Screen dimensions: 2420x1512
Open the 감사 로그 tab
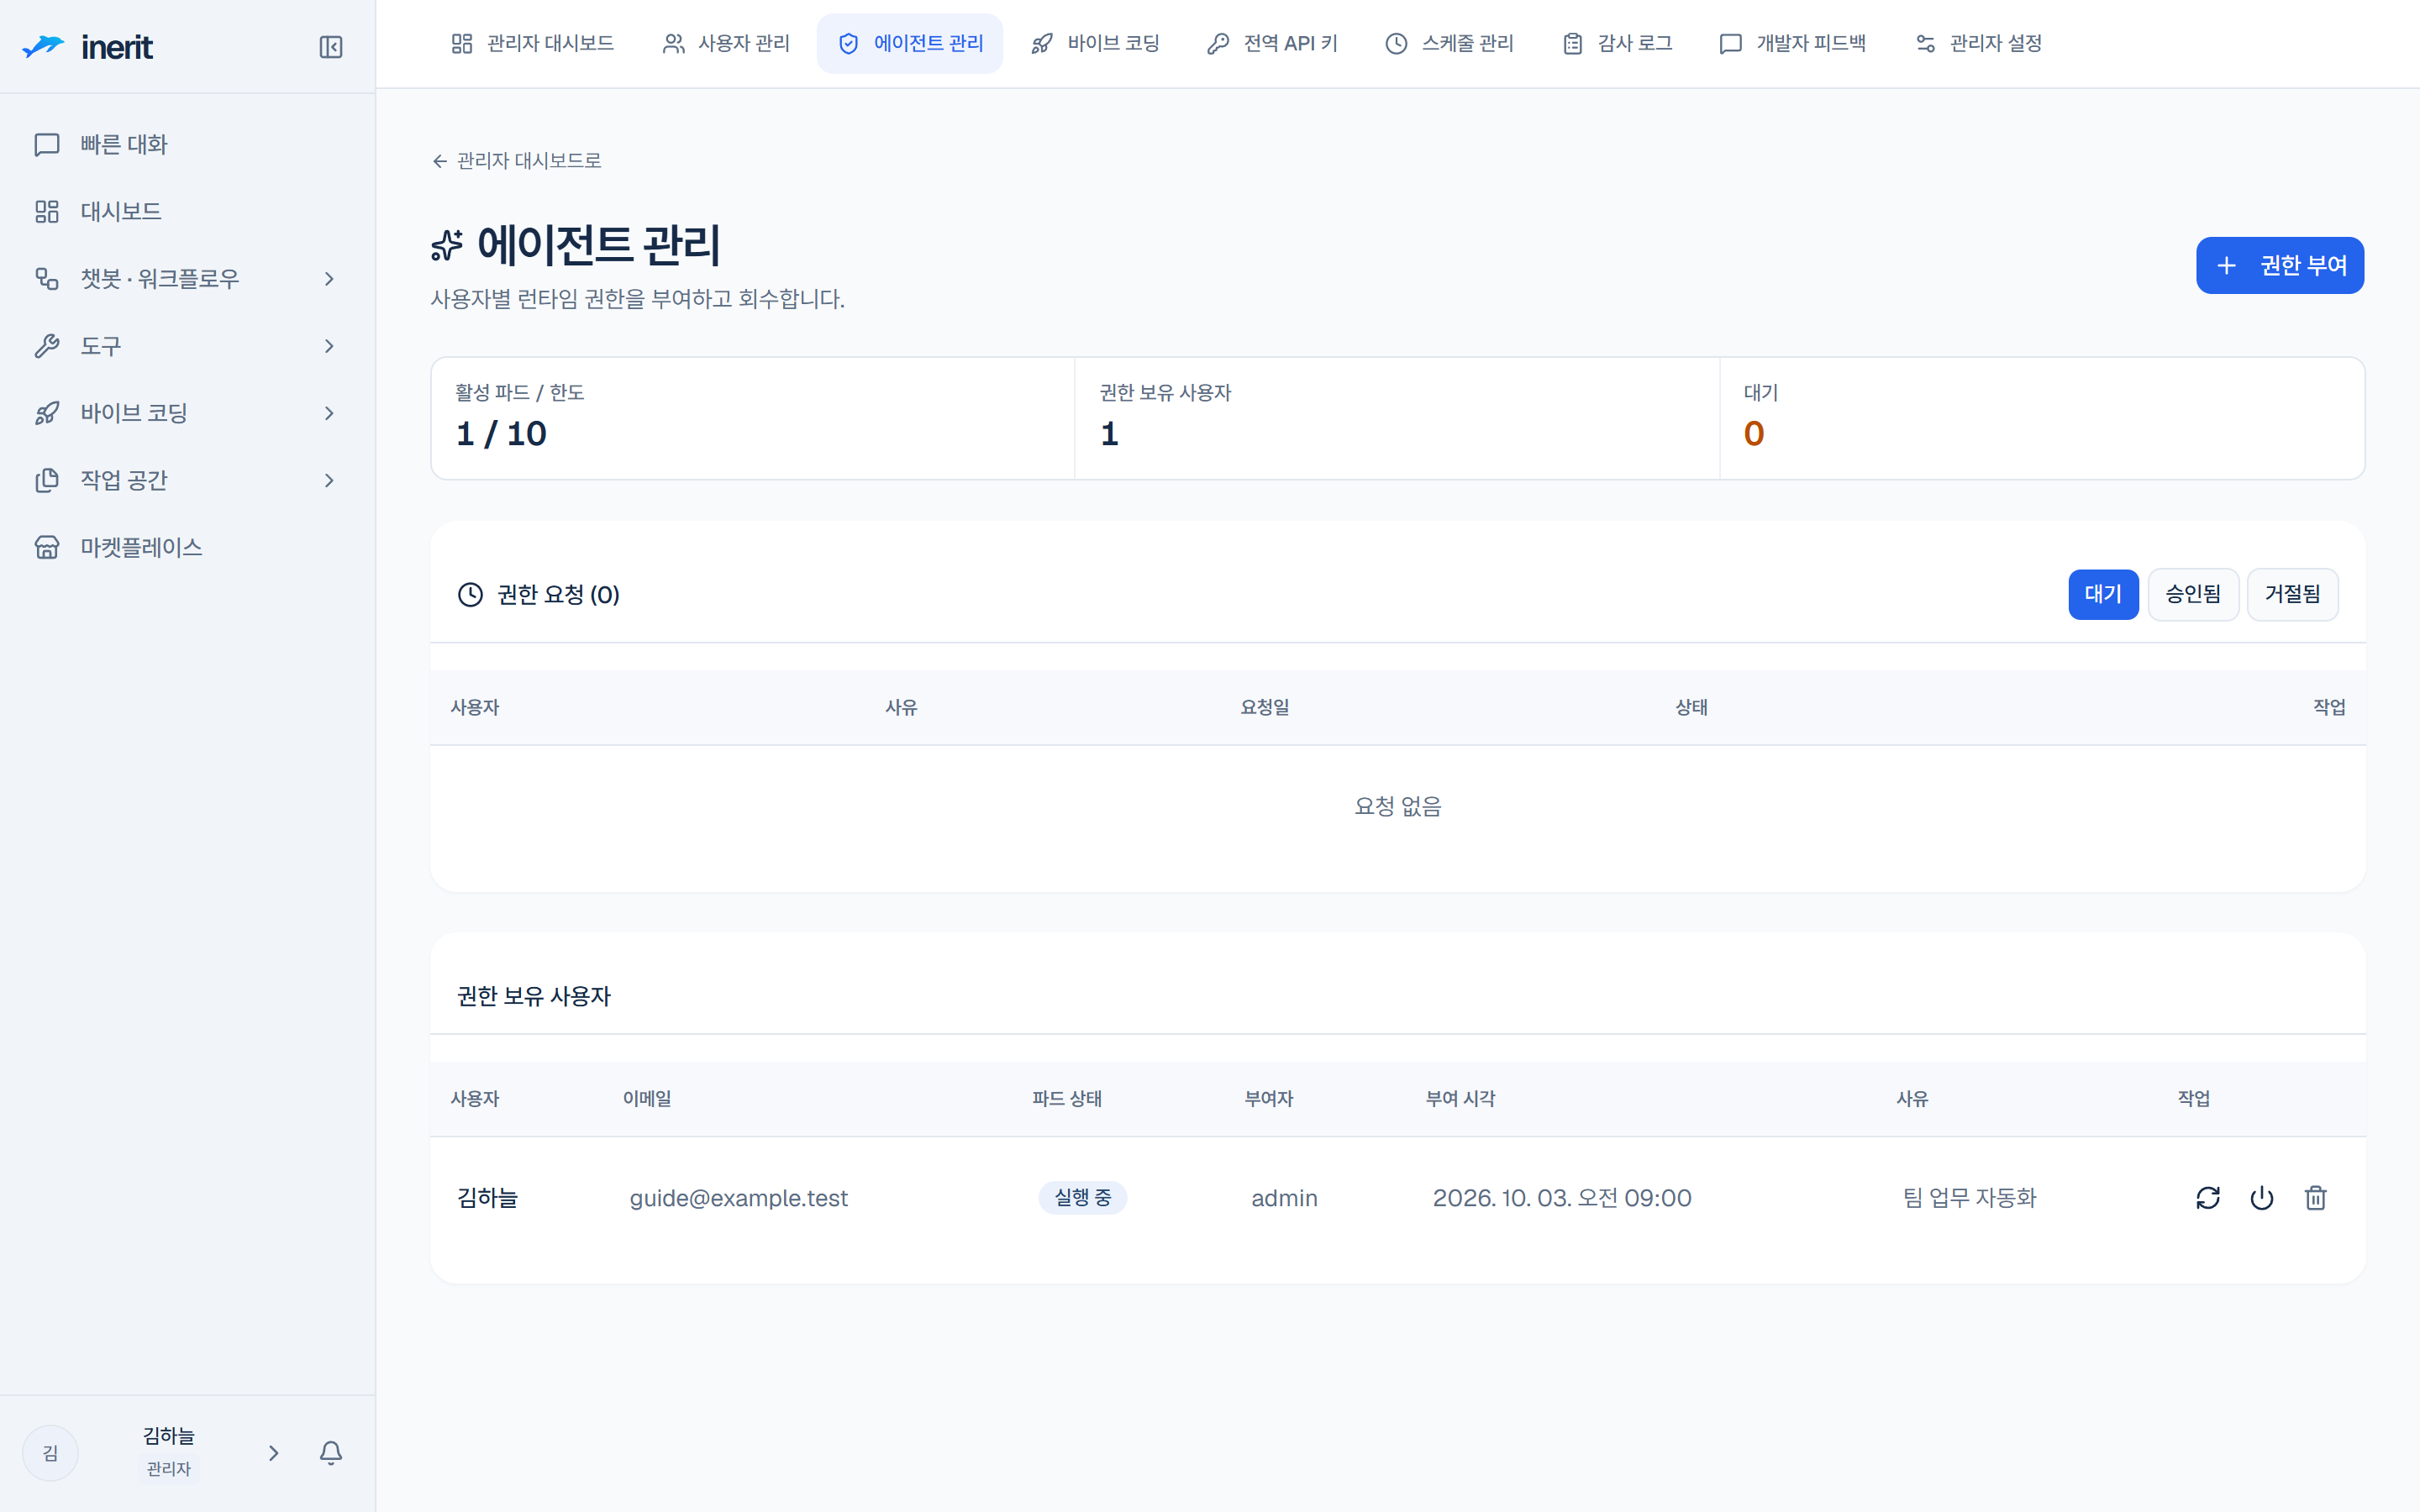[1617, 43]
